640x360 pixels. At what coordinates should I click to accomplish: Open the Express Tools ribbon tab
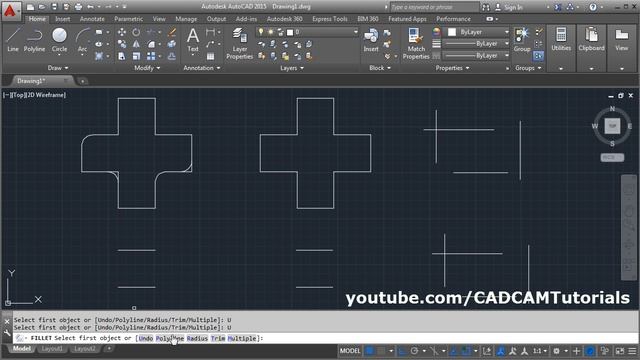click(x=330, y=19)
